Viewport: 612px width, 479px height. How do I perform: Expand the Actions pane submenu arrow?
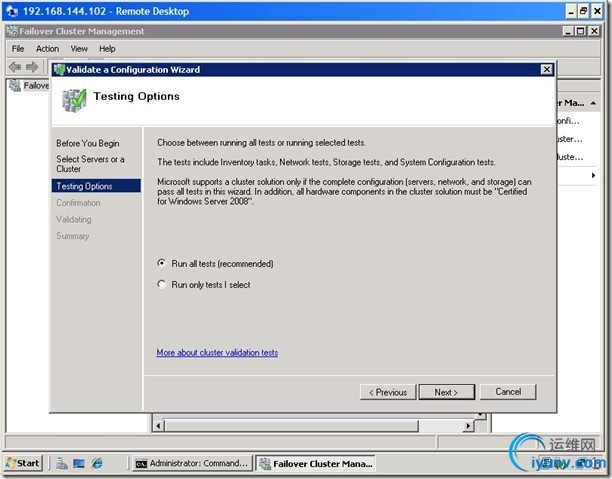click(x=593, y=175)
